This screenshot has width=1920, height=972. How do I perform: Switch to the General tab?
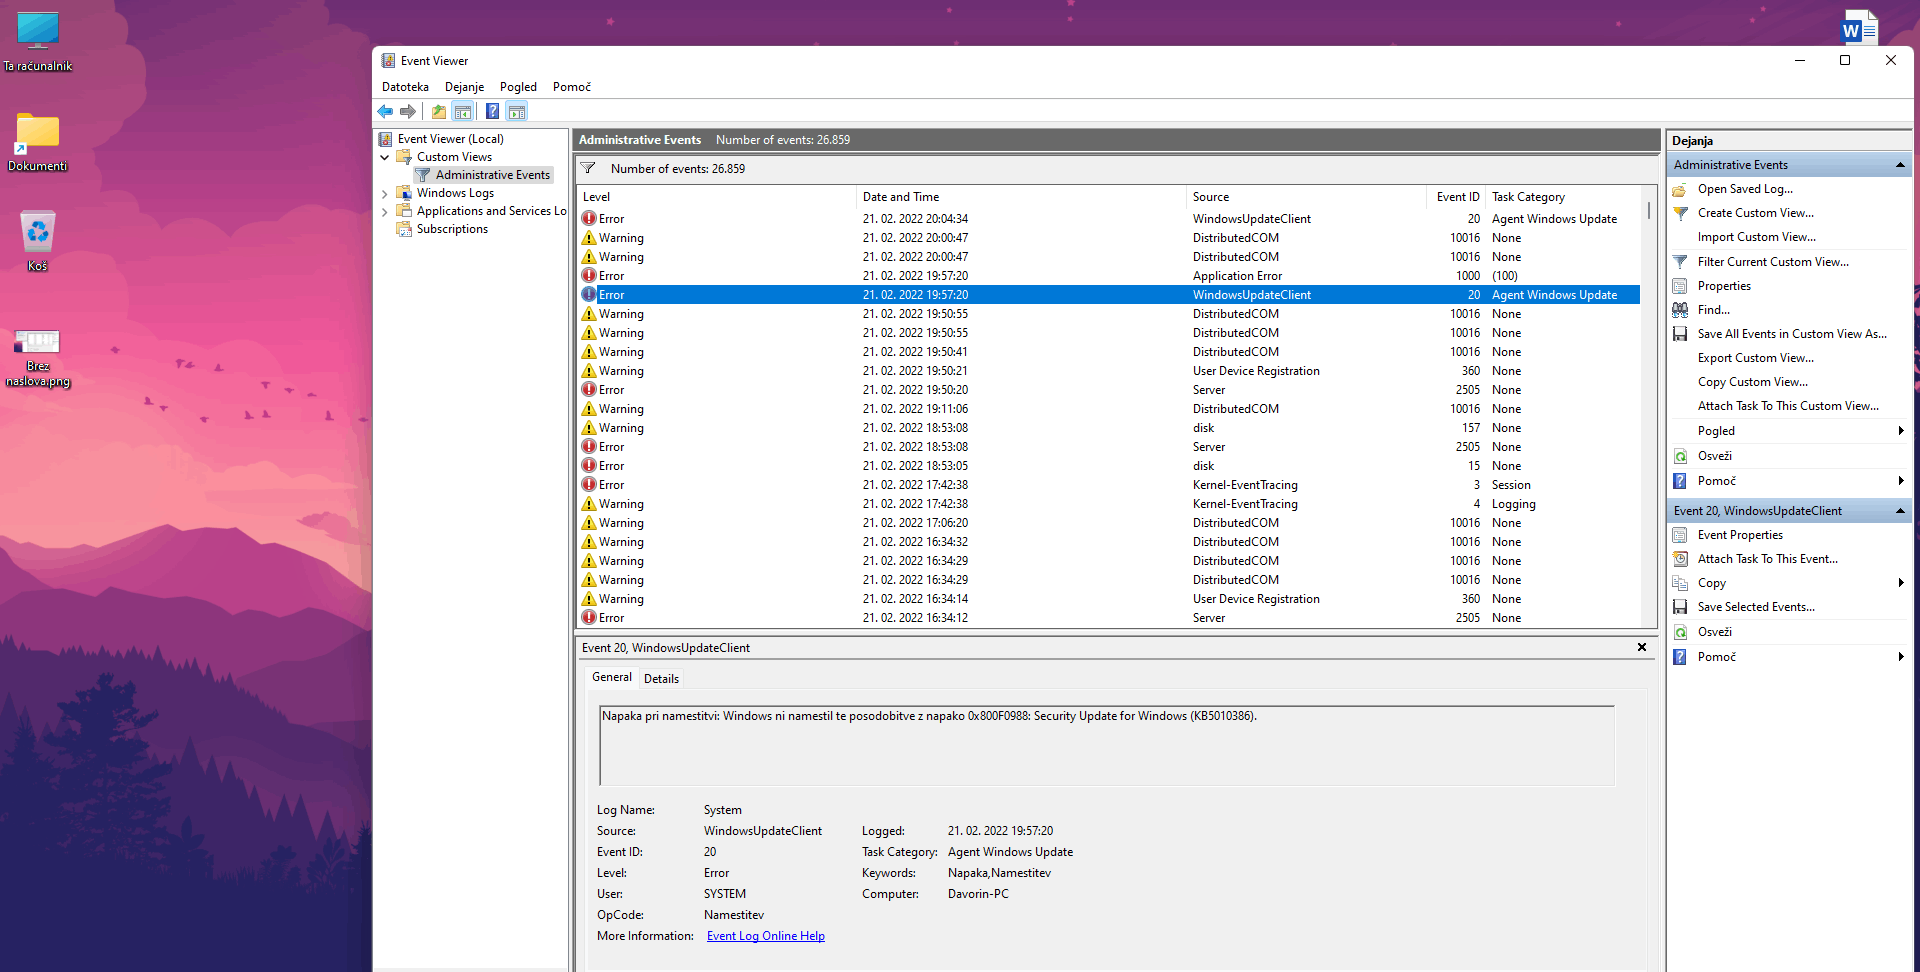612,677
